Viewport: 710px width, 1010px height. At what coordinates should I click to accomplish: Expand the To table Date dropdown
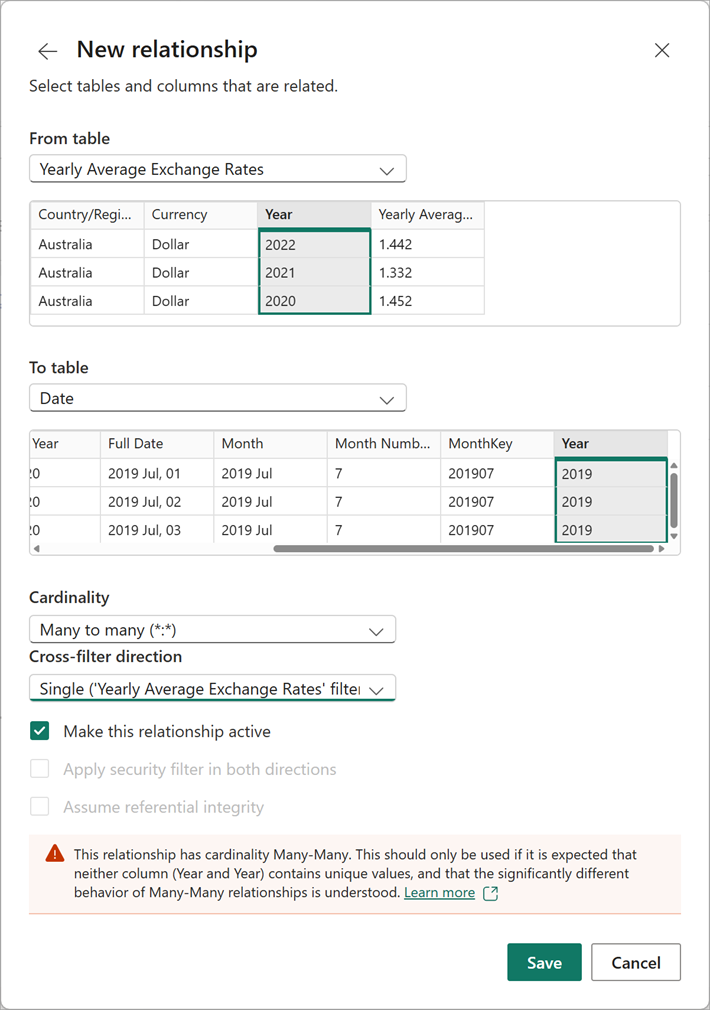(x=217, y=398)
